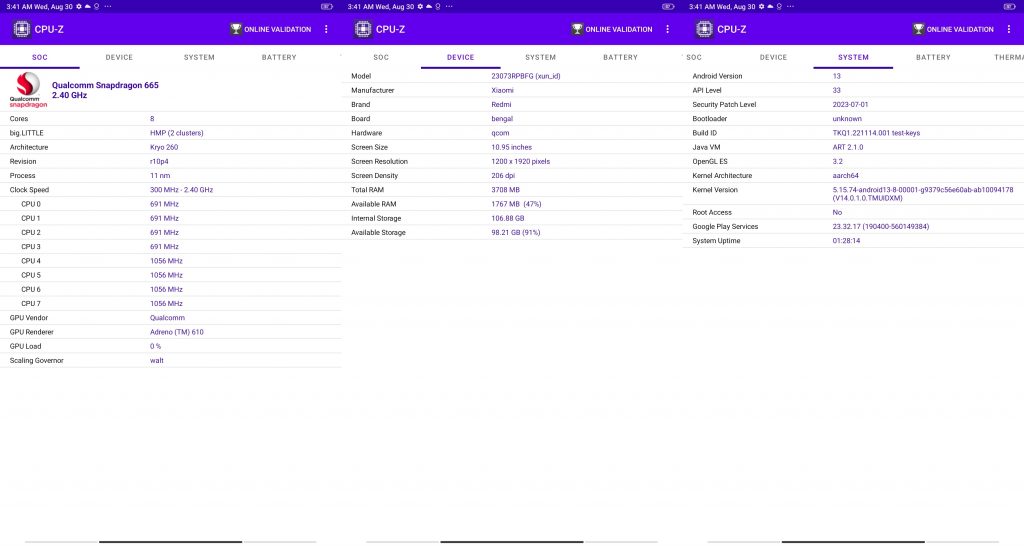Tap the status bar gear icon above the SOC screen
This screenshot has height=546, width=1024.
tap(79, 7)
